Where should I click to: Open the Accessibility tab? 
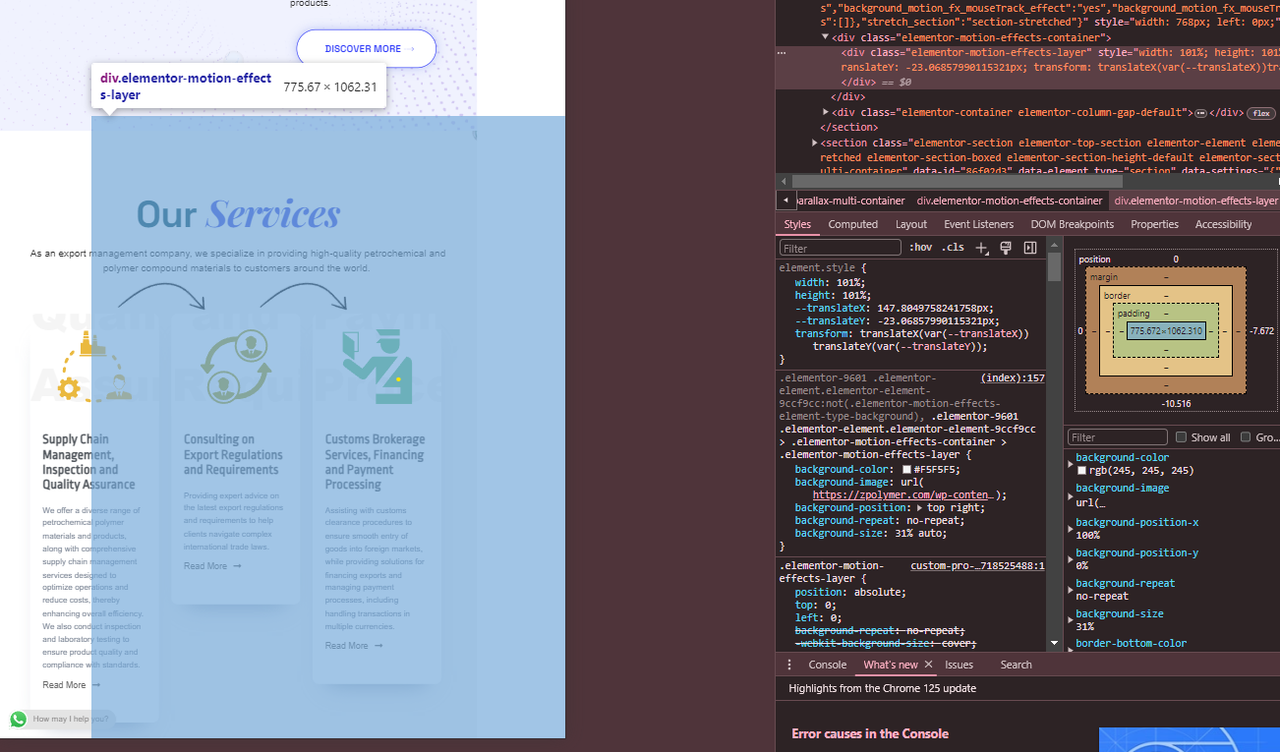click(1224, 224)
